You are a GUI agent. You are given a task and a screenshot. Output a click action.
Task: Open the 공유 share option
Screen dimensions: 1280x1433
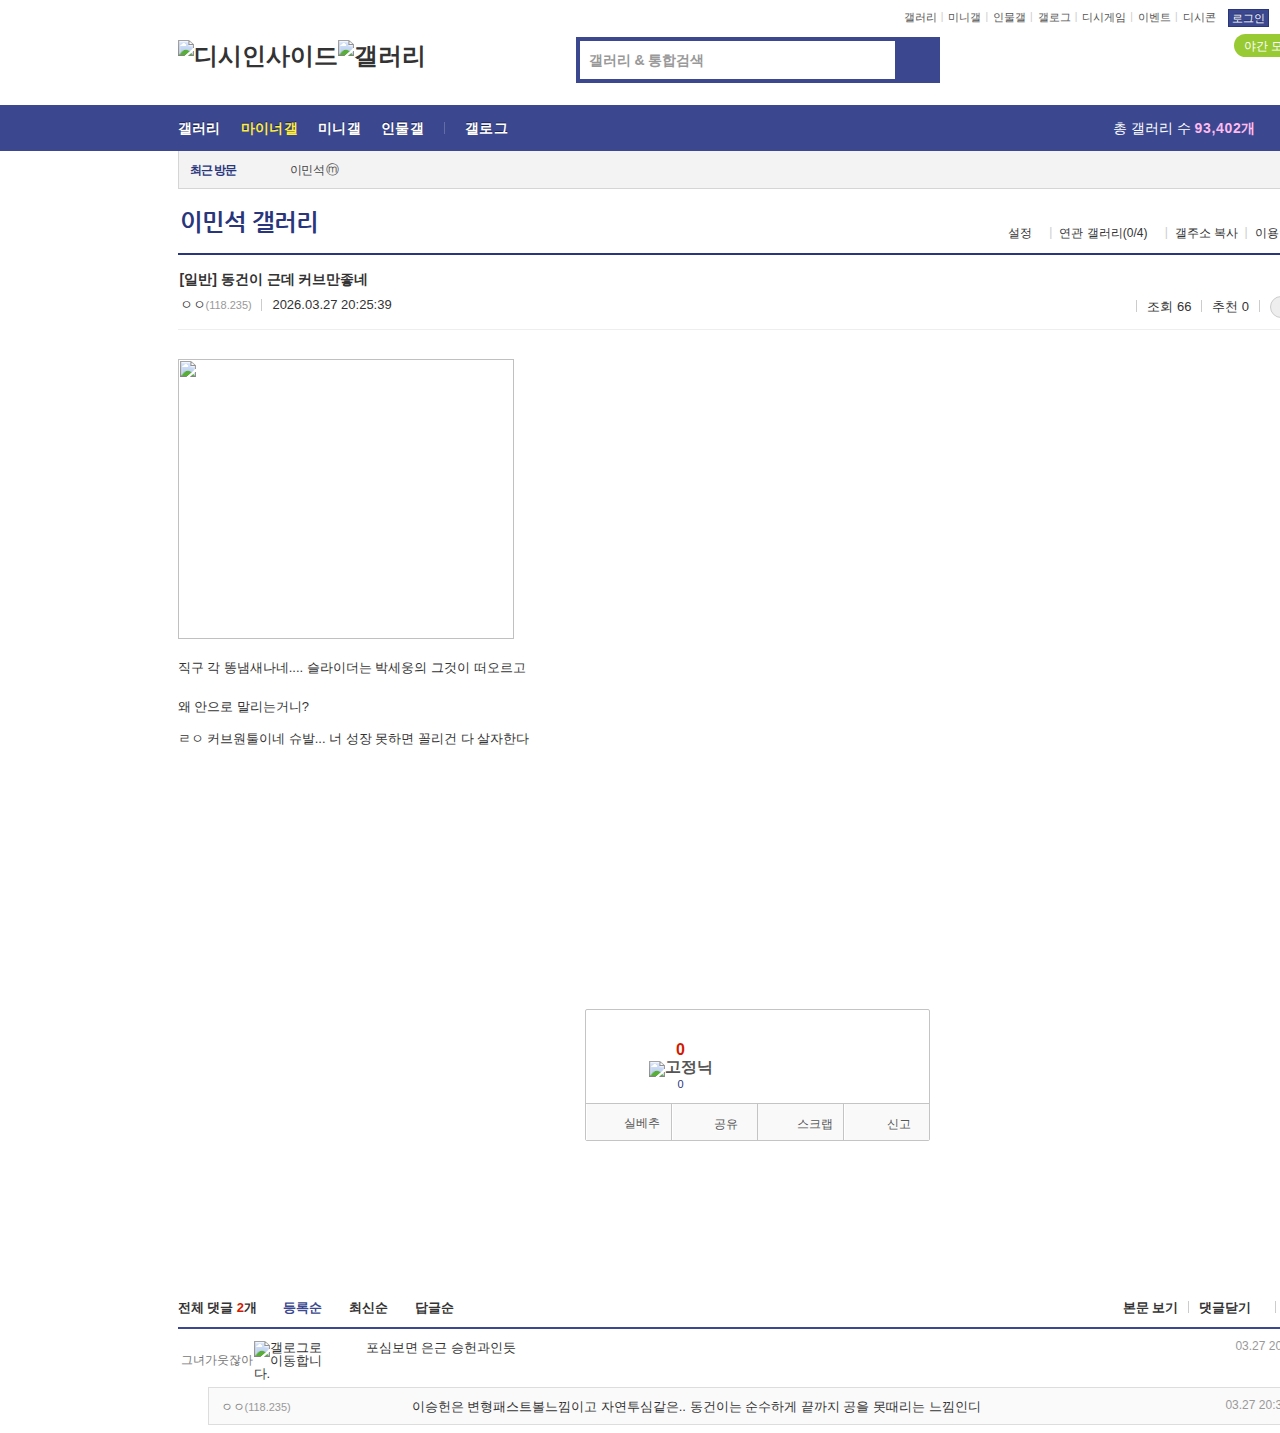725,1124
